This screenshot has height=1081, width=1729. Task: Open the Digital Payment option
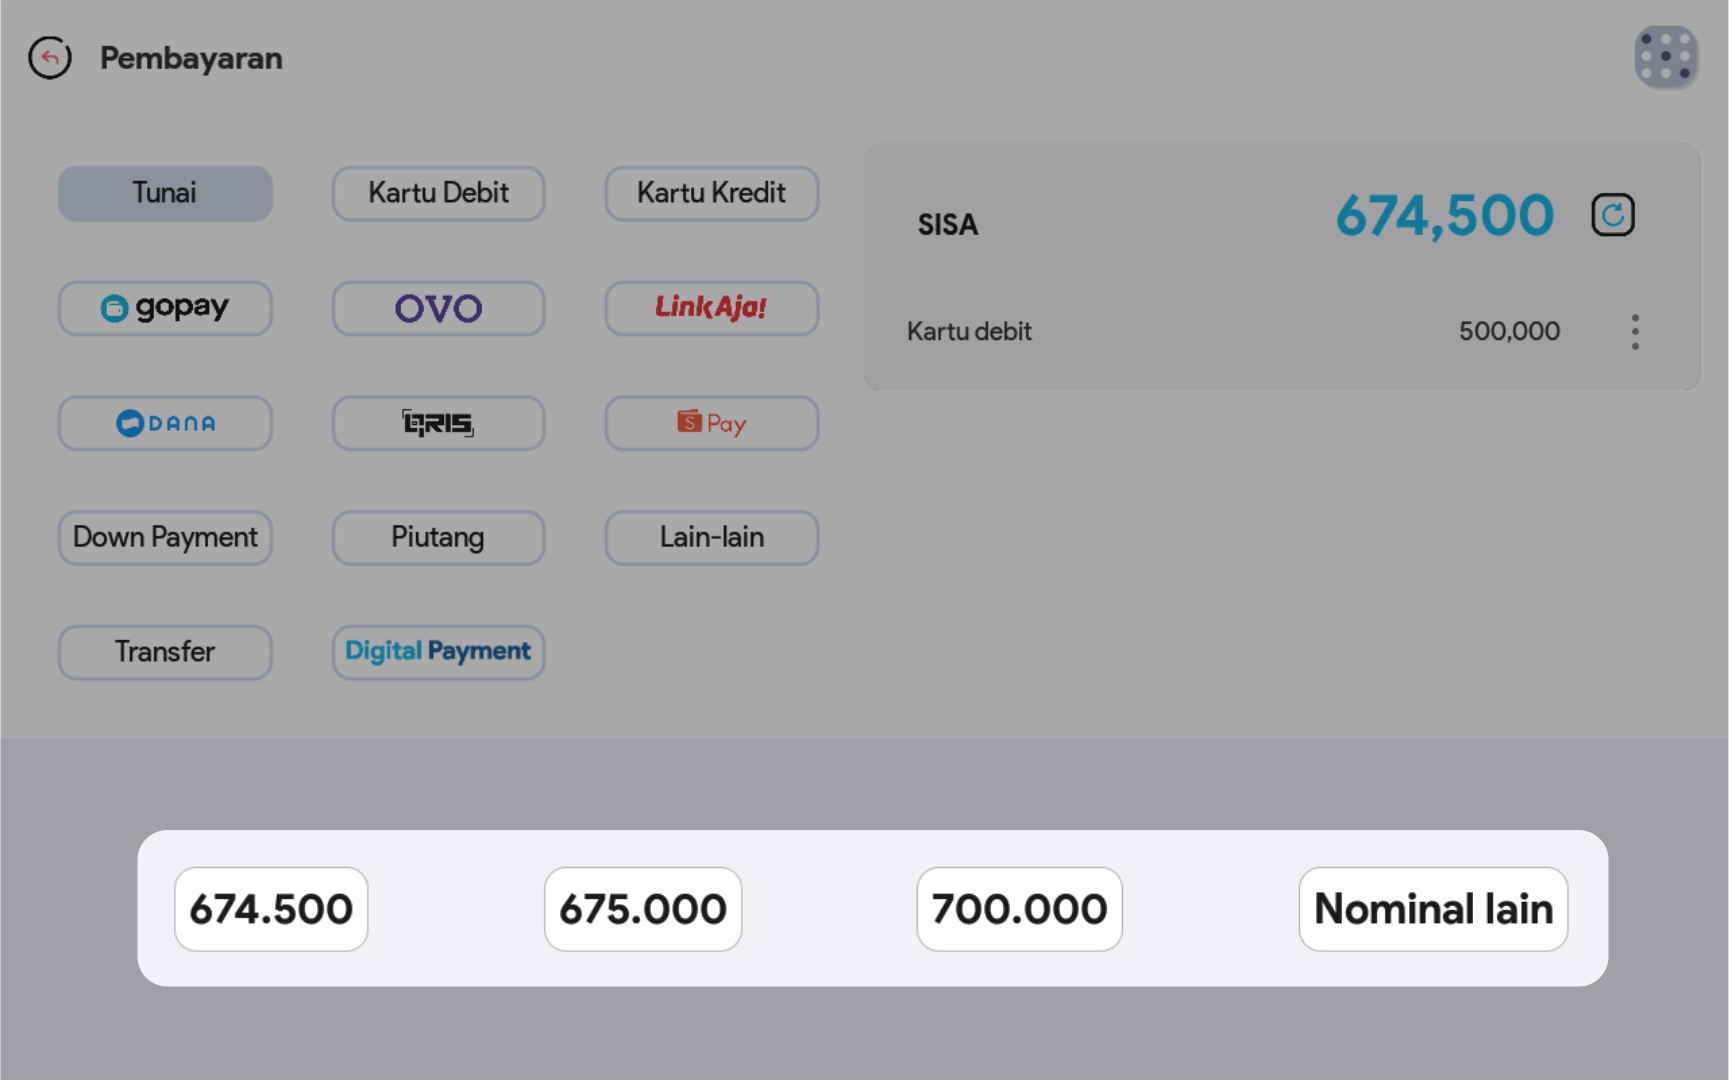tap(438, 652)
